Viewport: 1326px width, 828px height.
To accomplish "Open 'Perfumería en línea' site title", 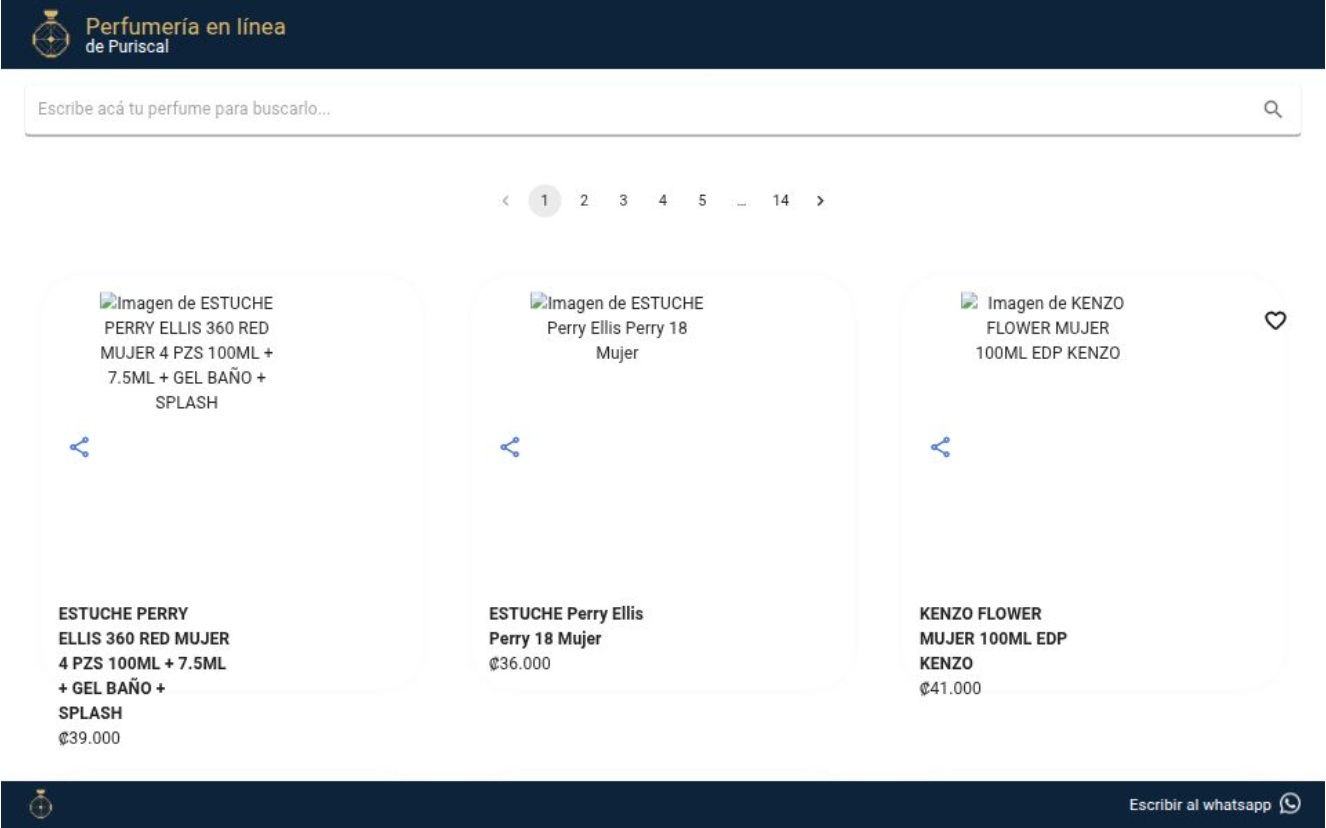I will [x=185, y=27].
